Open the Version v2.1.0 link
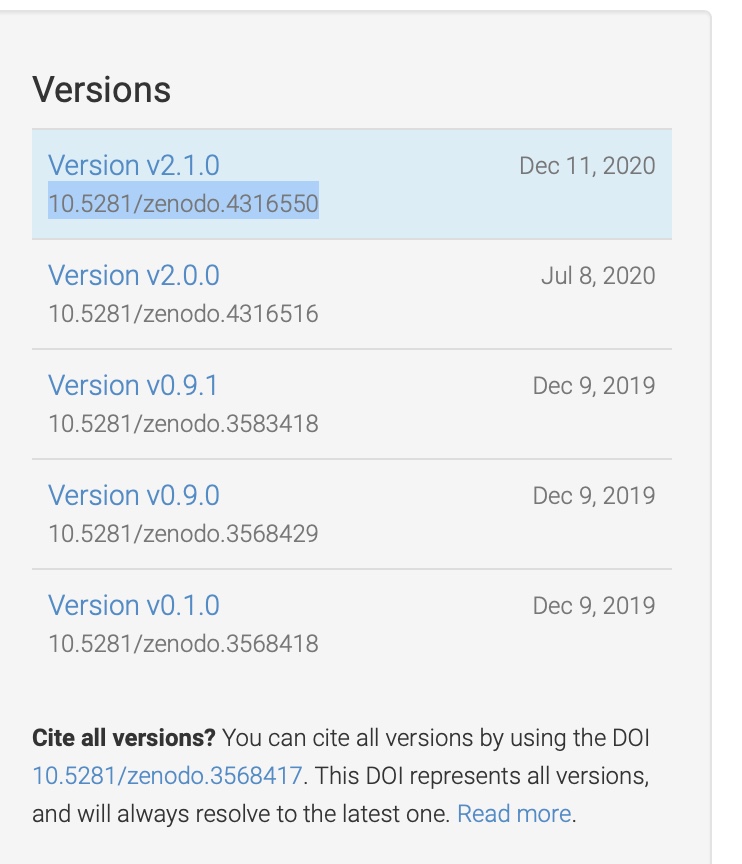 click(134, 165)
